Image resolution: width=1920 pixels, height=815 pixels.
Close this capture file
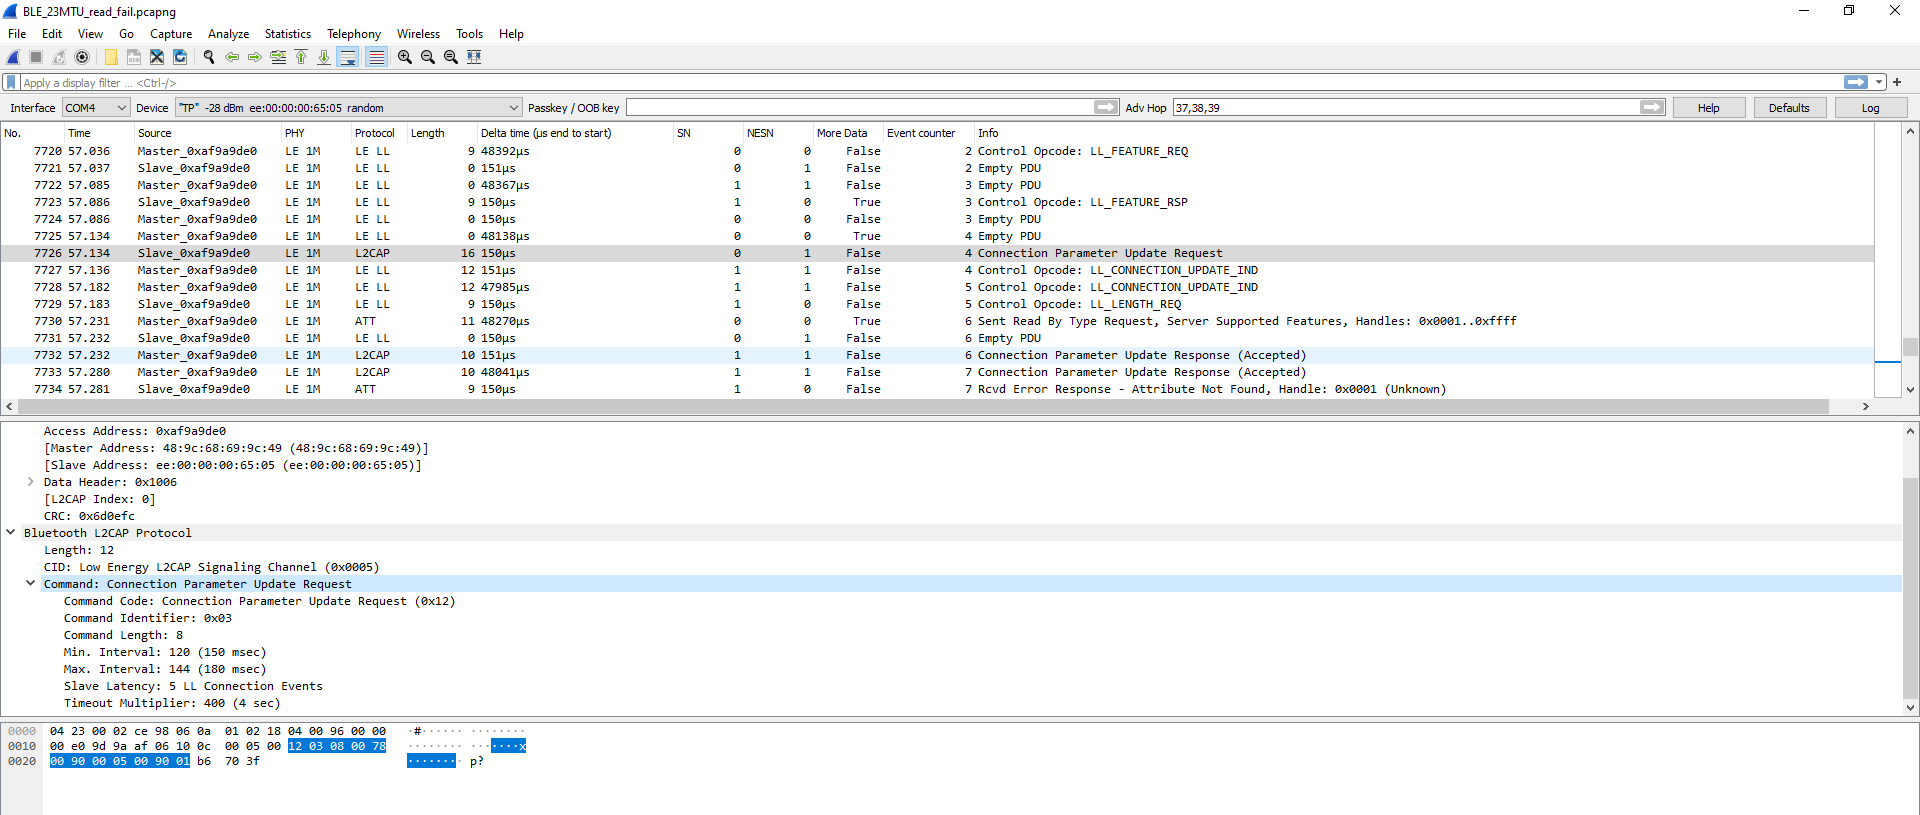pos(157,57)
